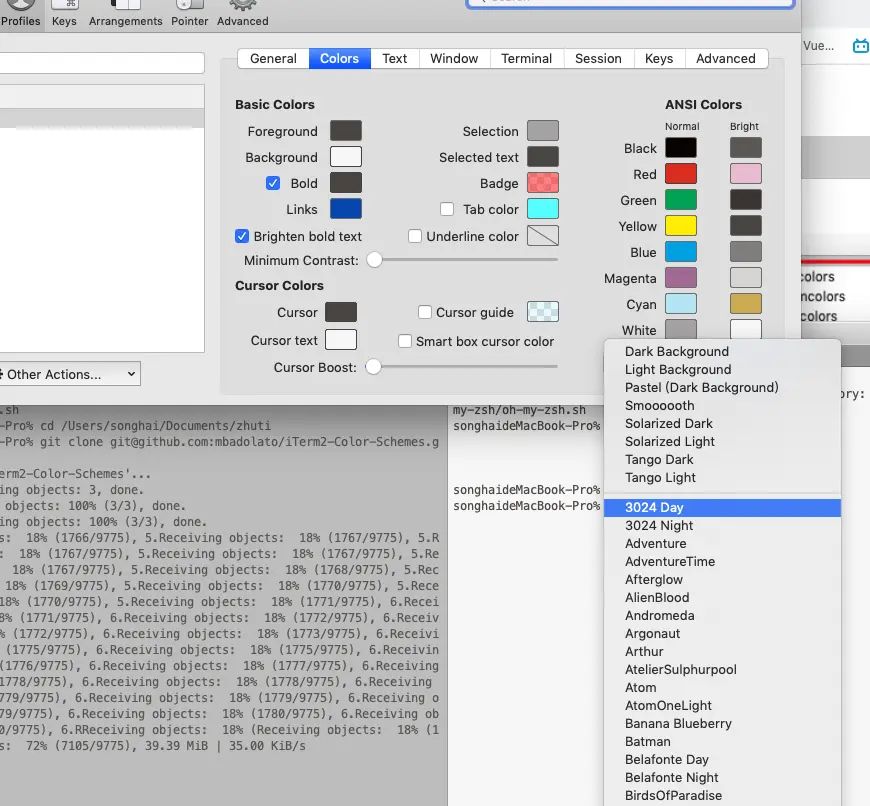Open the Selected text color swatch
Viewport: 870px width, 806px height.
(543, 157)
